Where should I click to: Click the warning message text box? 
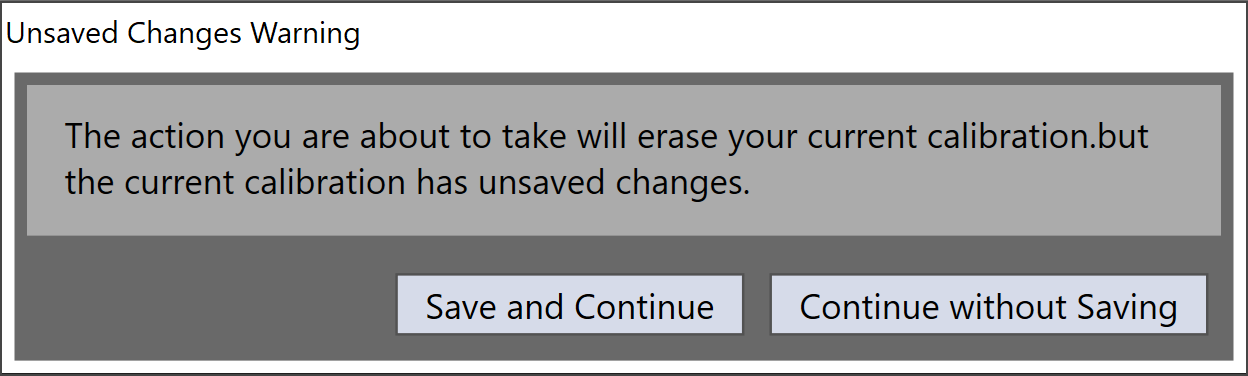(624, 160)
